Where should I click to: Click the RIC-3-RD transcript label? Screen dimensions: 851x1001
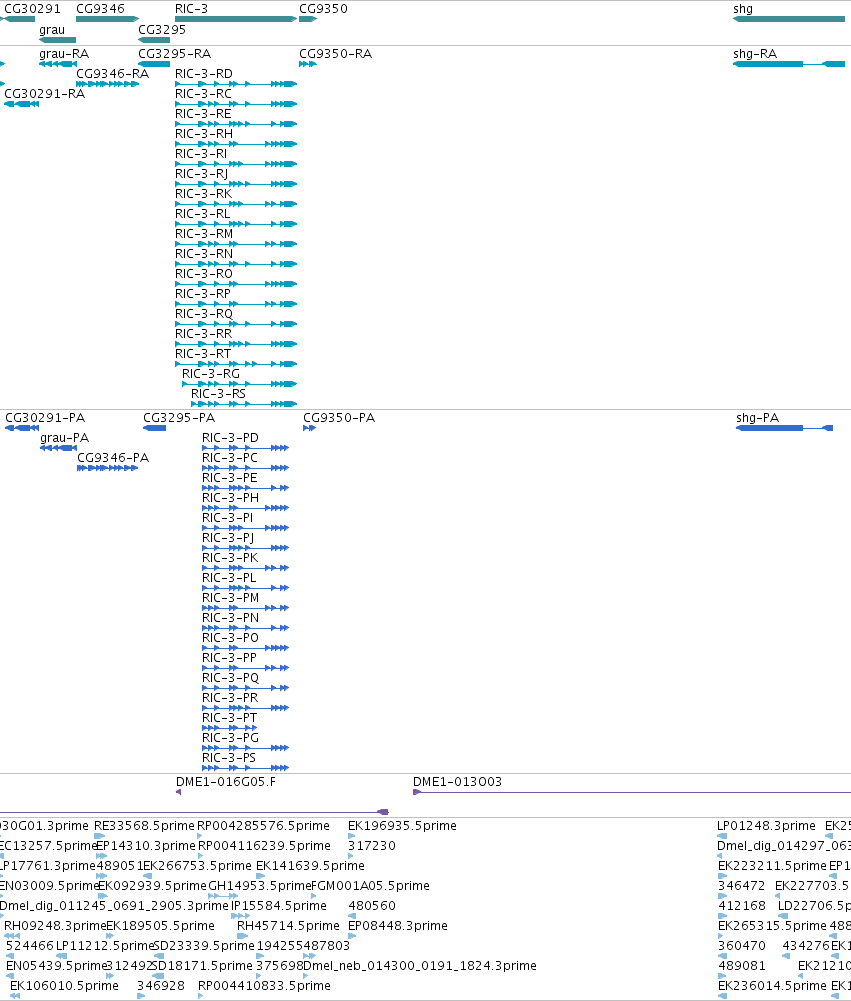pyautogui.click(x=204, y=74)
